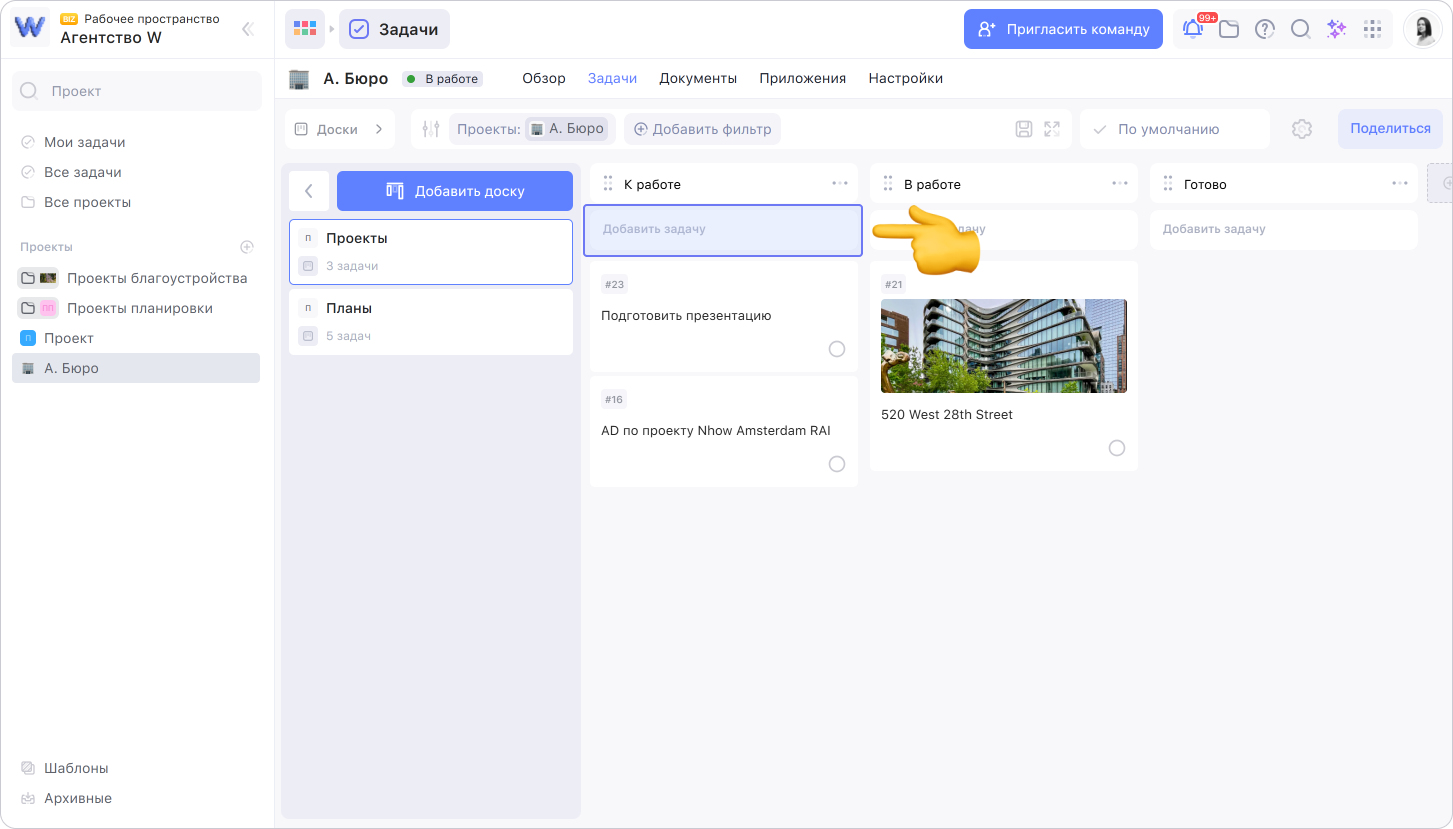Open the К работе column options menu

tap(839, 184)
